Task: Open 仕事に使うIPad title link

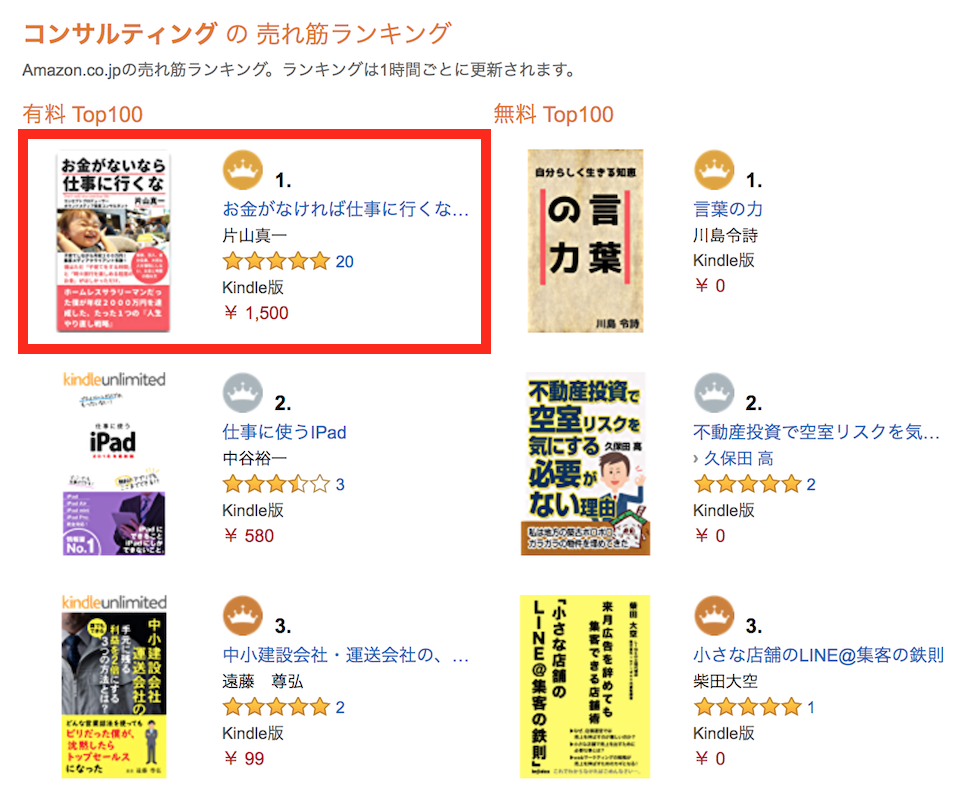Action: (284, 432)
